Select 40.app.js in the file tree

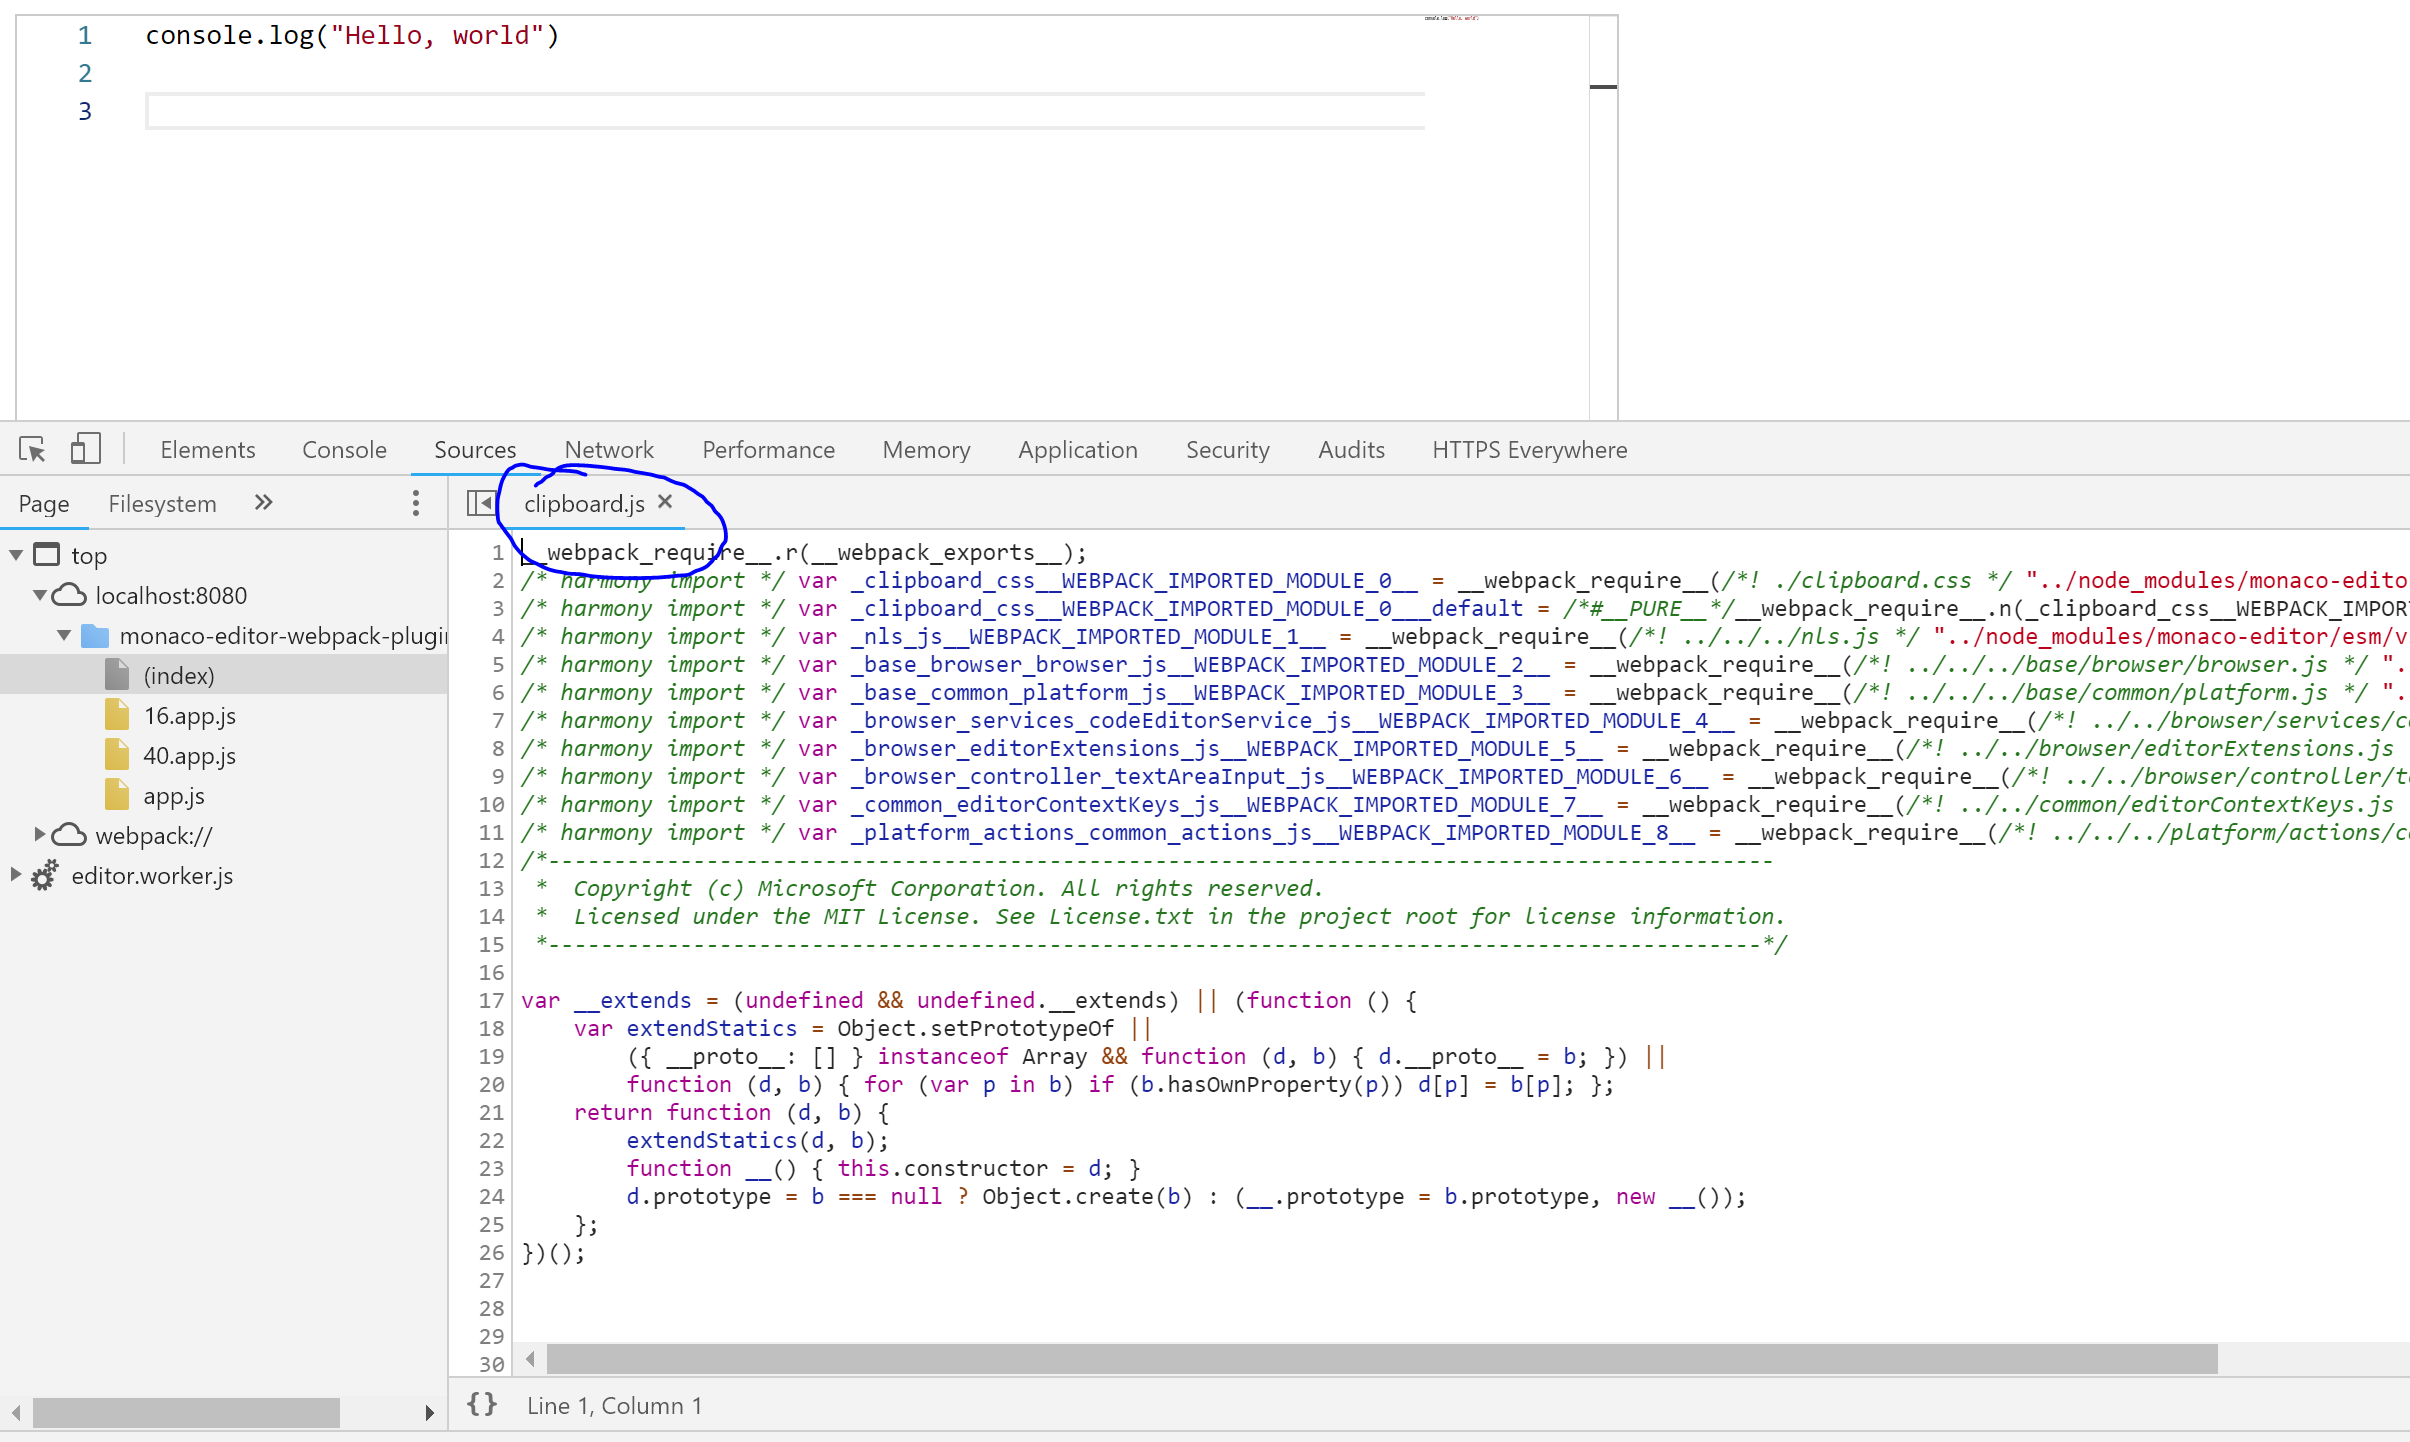pos(191,755)
